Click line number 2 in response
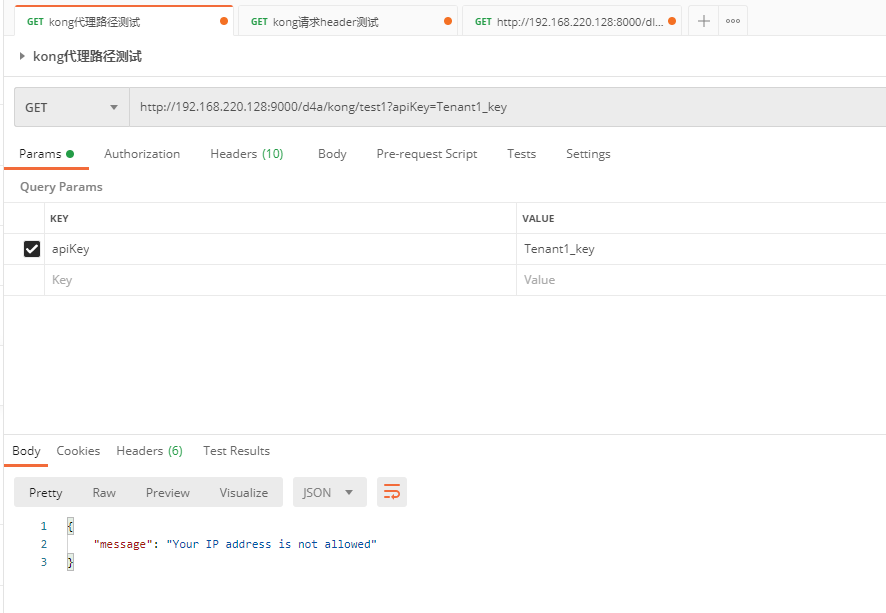This screenshot has height=613, width=886. coord(44,544)
